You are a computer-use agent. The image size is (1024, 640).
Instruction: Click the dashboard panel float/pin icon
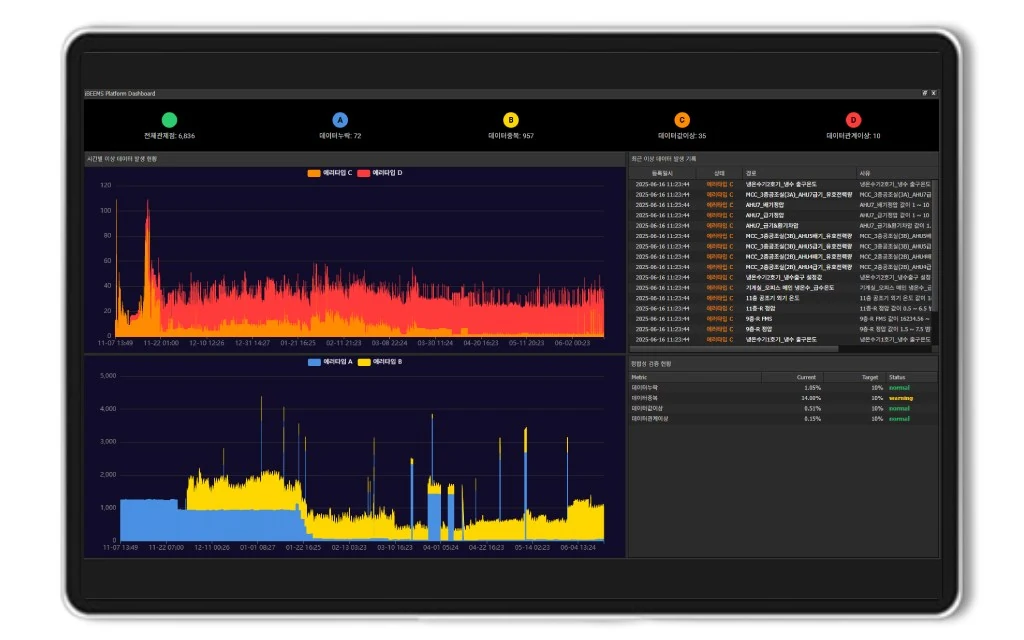[925, 93]
